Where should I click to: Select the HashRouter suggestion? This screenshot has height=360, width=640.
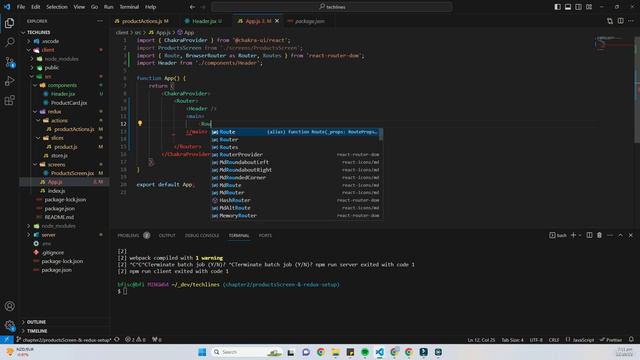(296, 200)
